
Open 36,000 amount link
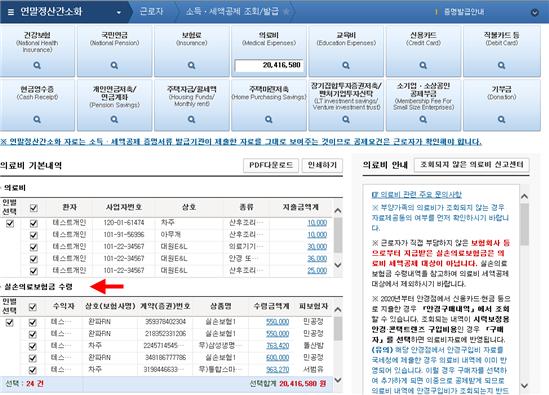coord(317,259)
